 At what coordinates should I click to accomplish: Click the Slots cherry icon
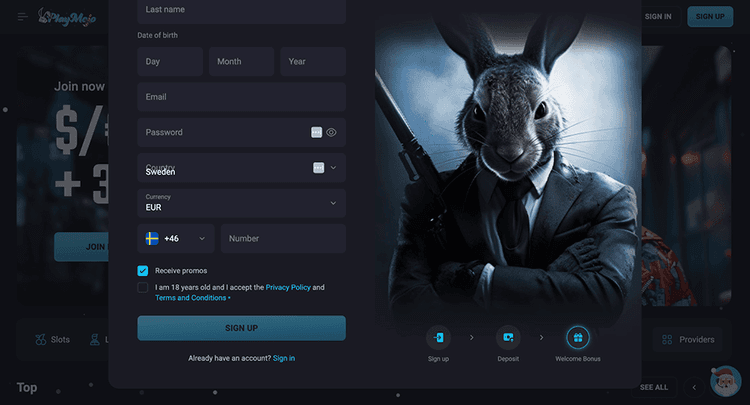click(41, 339)
